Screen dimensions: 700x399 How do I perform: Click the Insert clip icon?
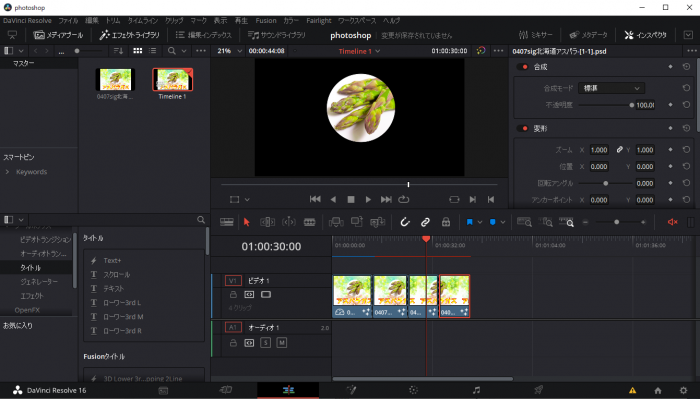coord(336,222)
